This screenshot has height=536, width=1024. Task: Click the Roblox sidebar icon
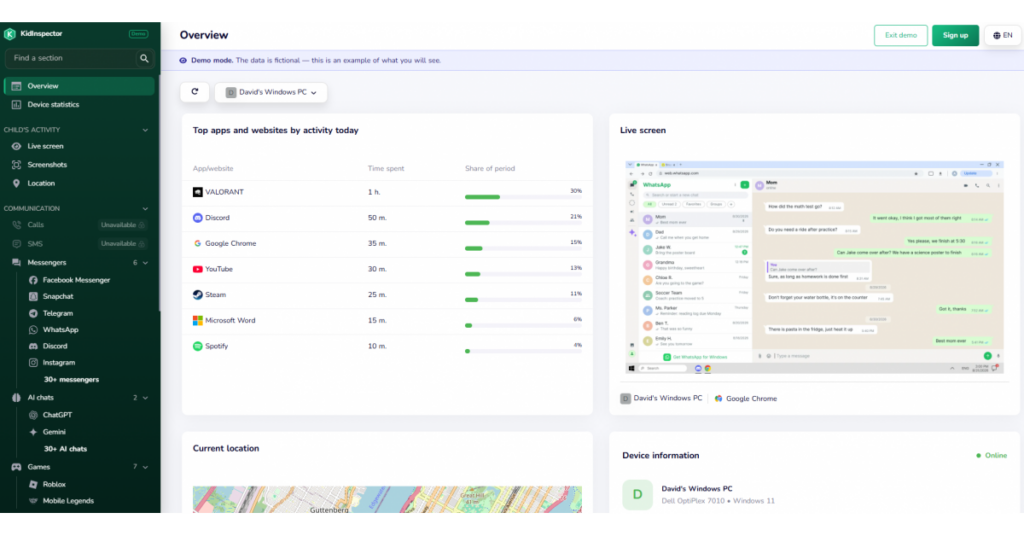pyautogui.click(x=33, y=484)
